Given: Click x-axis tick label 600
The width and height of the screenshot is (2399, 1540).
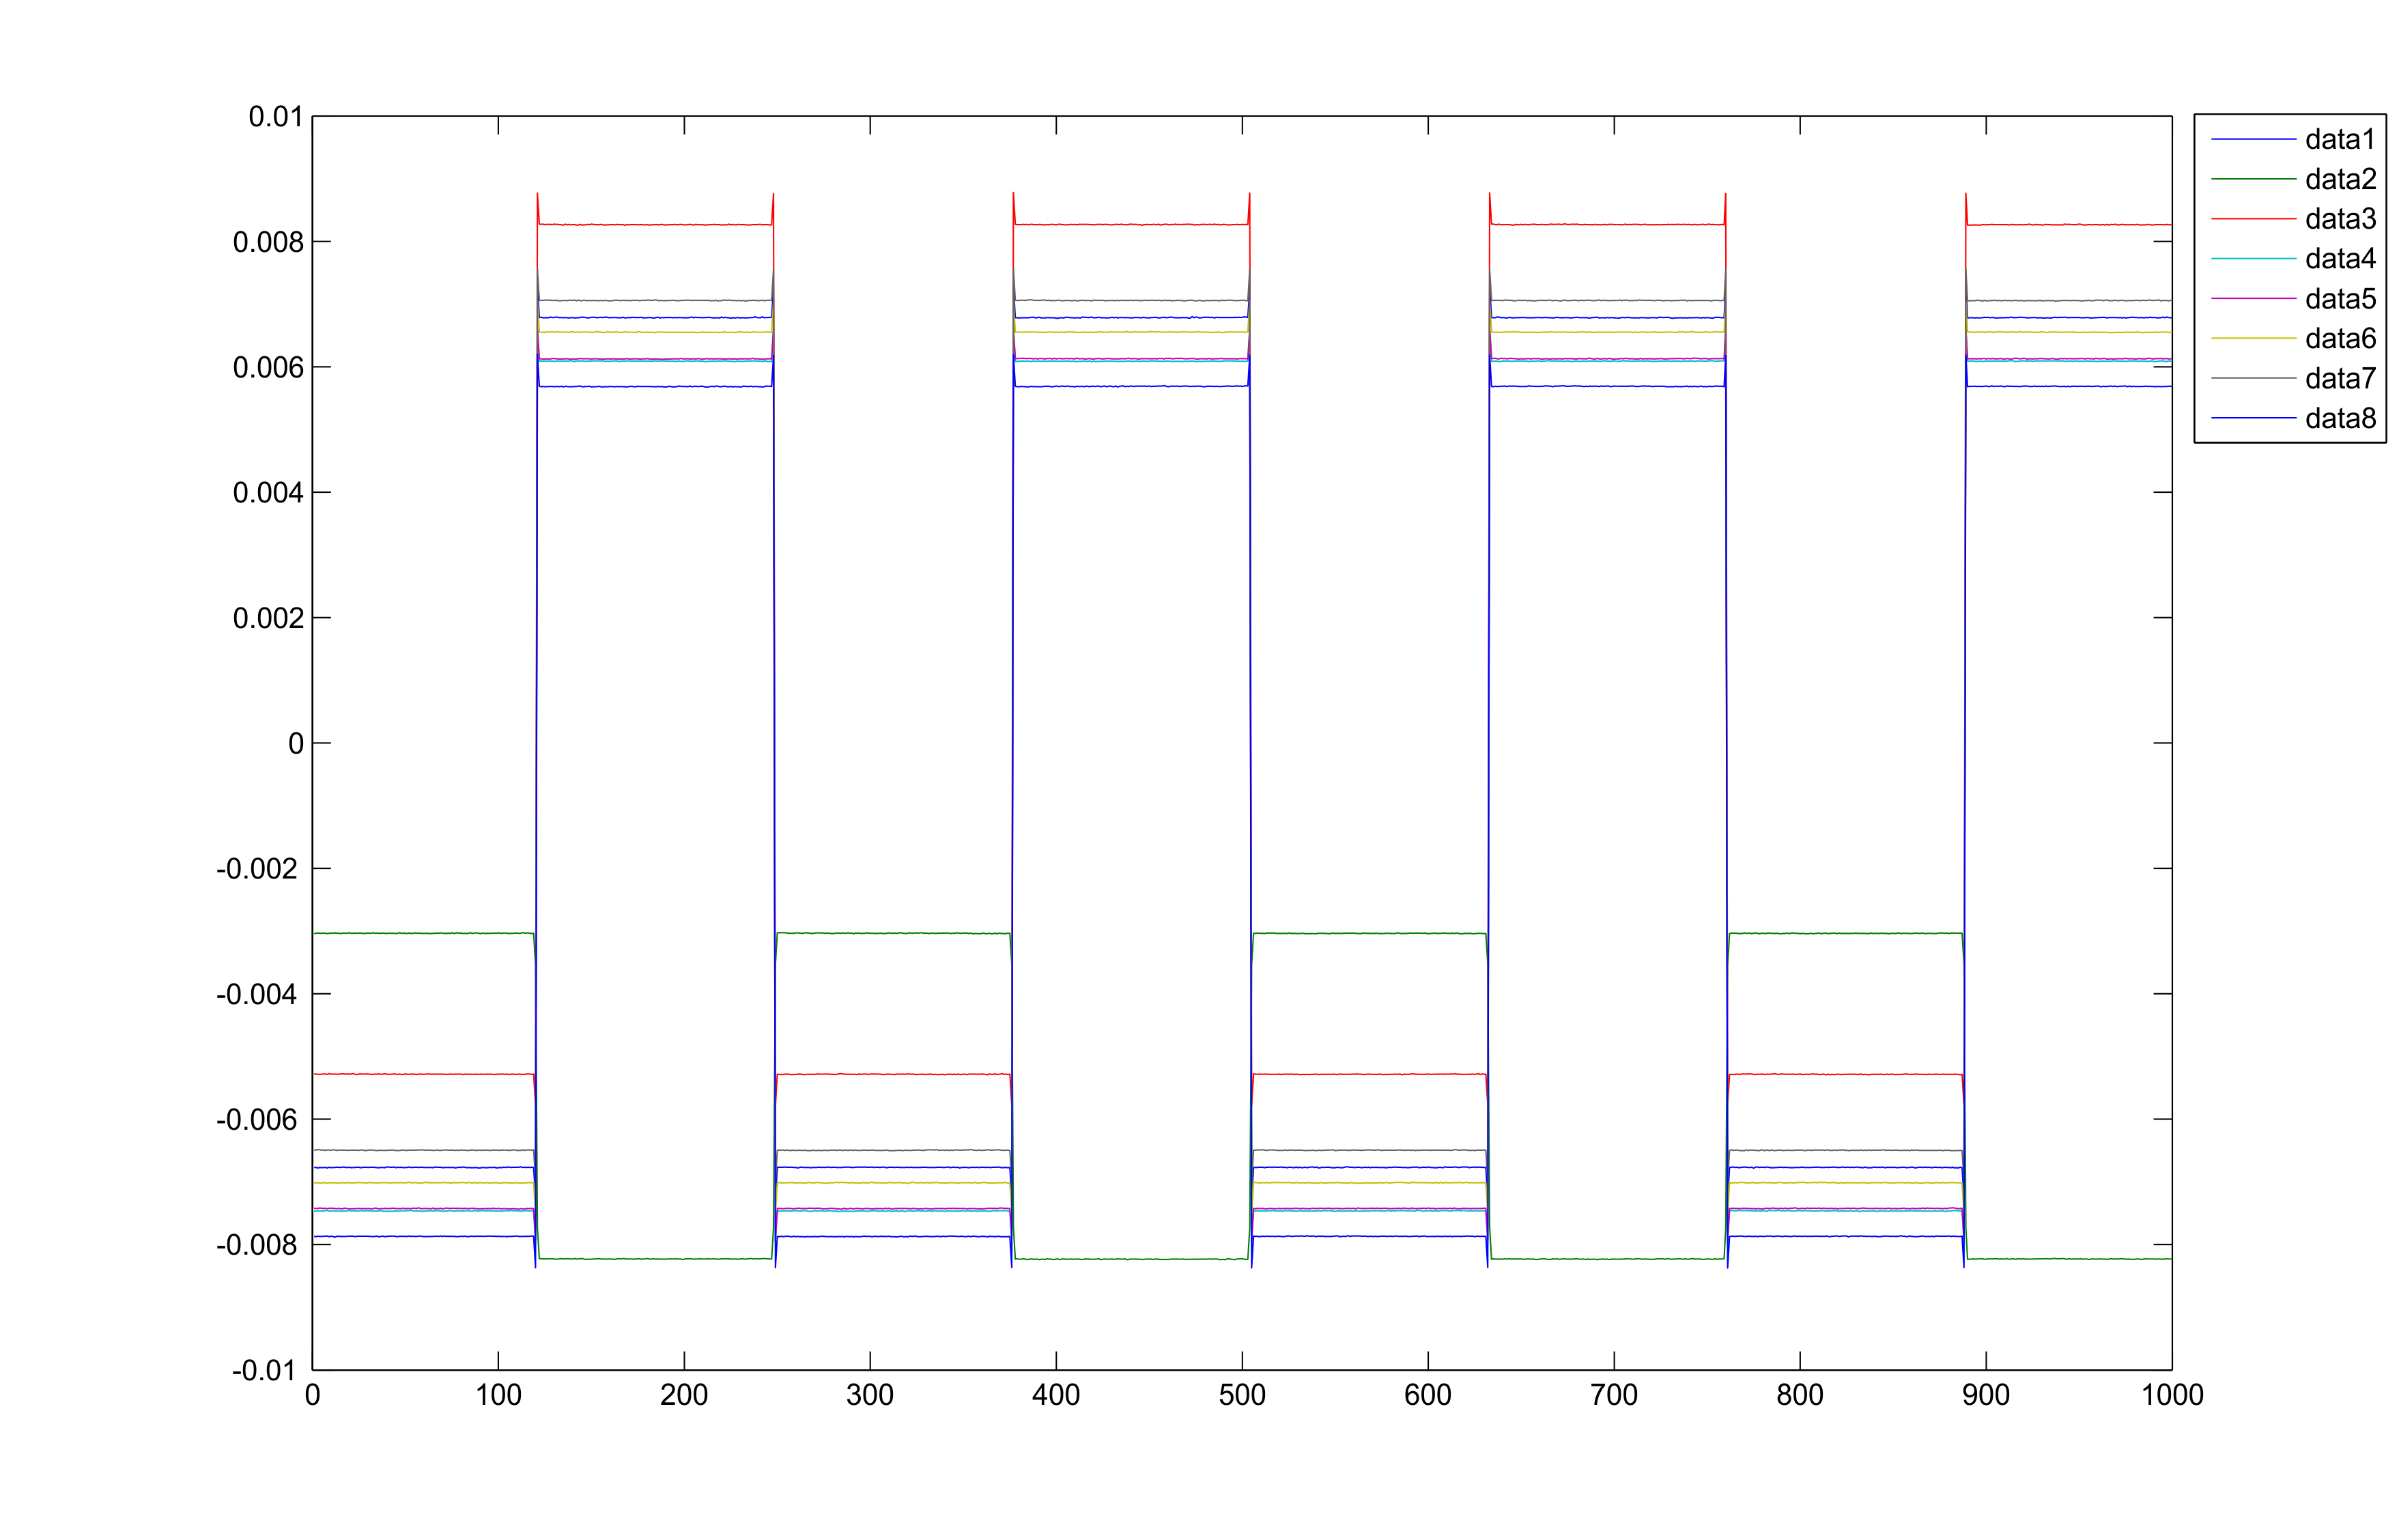Looking at the screenshot, I should 1428,1395.
